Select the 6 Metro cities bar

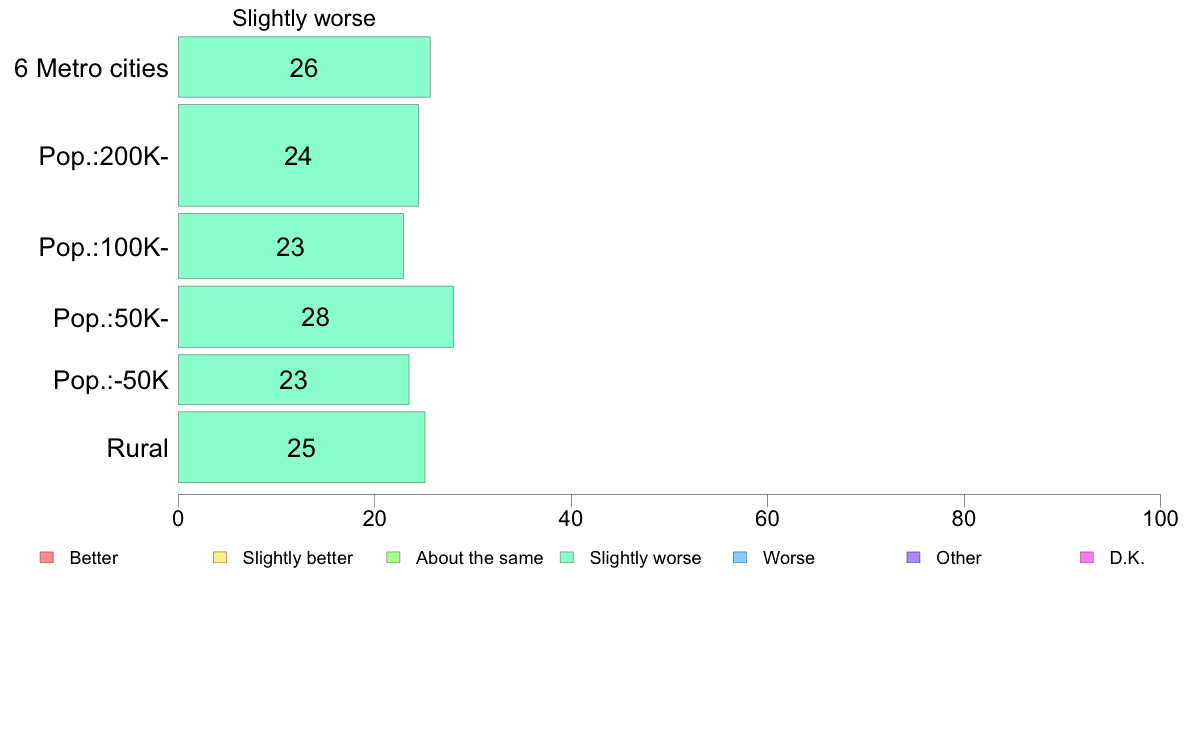tap(304, 67)
